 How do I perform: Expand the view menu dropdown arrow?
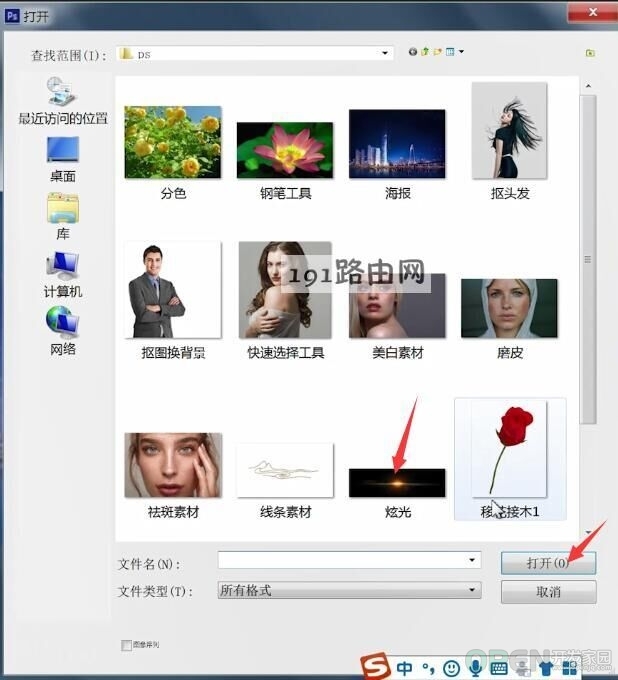click(461, 52)
